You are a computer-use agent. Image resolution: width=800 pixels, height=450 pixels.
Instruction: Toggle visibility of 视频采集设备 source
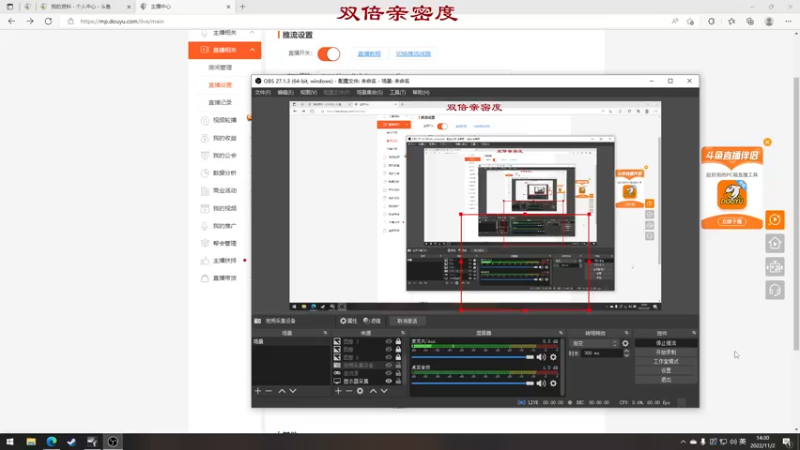pos(389,365)
